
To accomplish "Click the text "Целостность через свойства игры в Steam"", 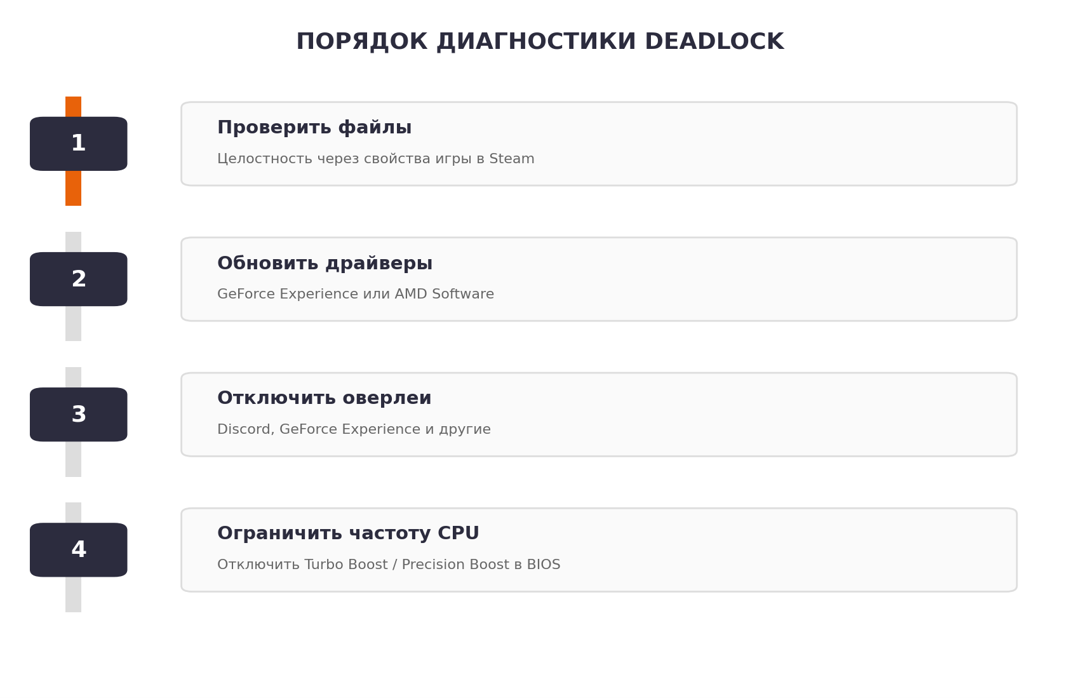I will point(376,158).
